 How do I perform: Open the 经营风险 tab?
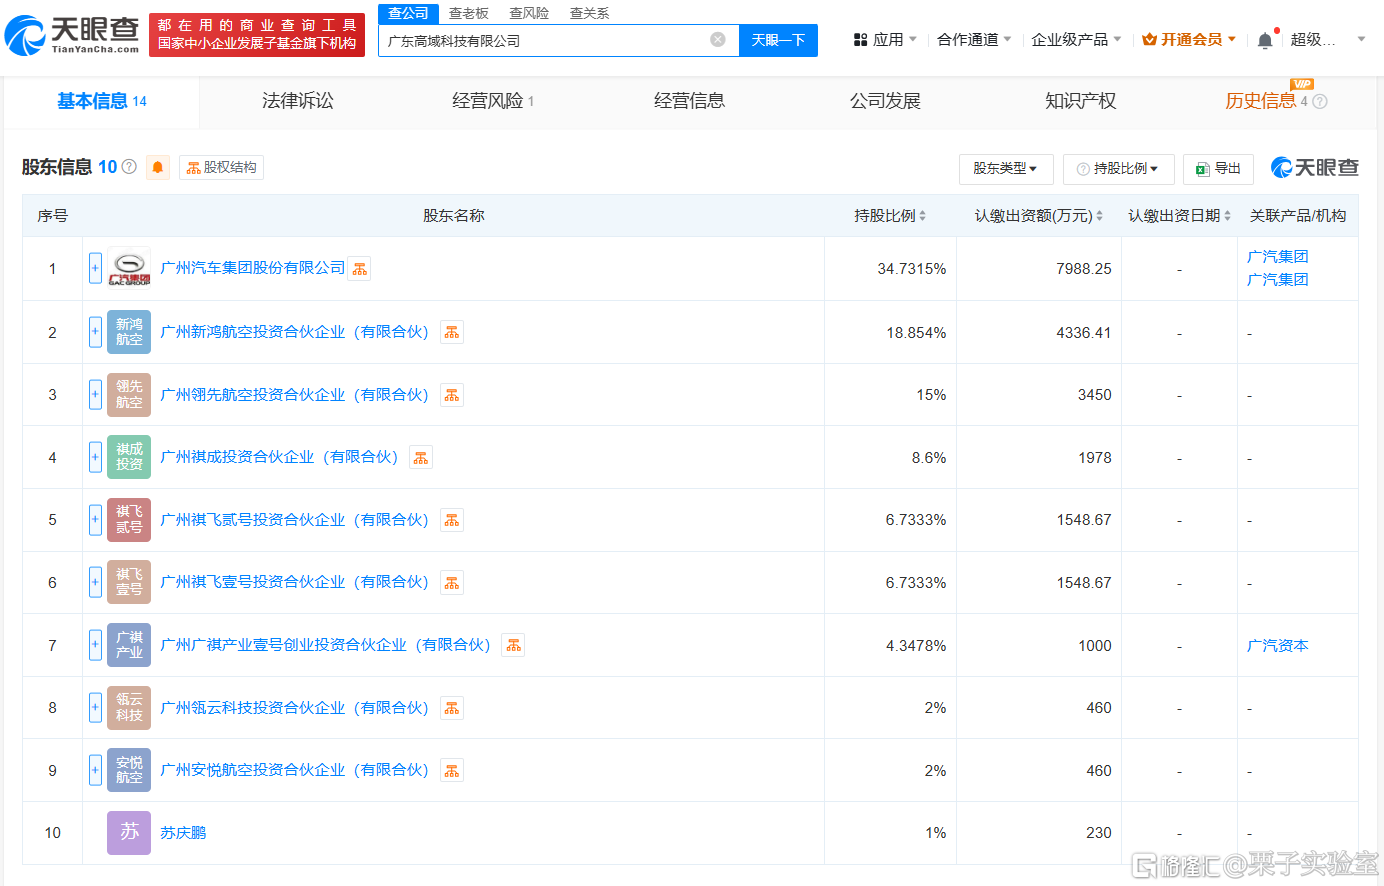tap(493, 101)
